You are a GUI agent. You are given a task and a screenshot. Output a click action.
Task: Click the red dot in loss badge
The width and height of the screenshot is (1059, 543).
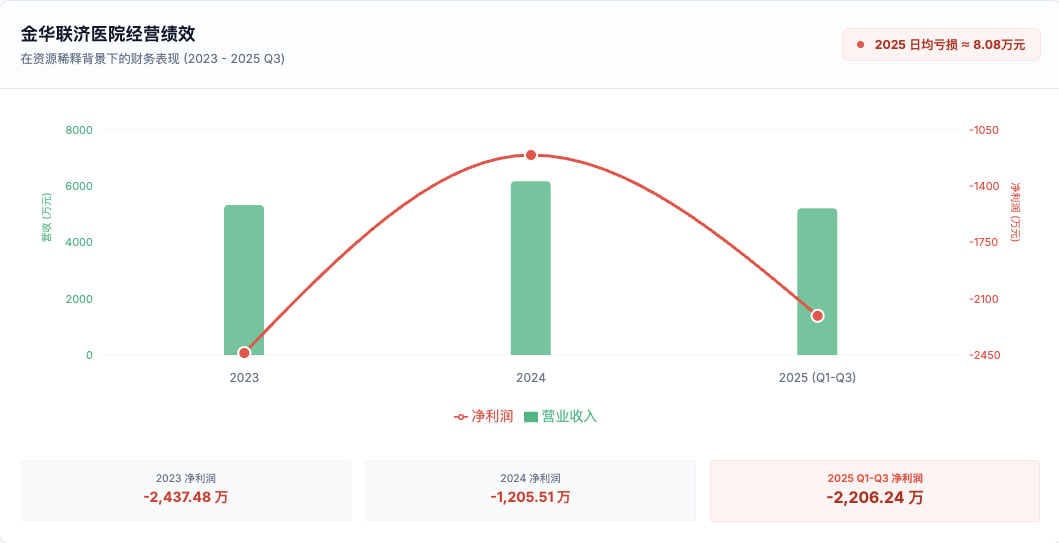pyautogui.click(x=860, y=44)
